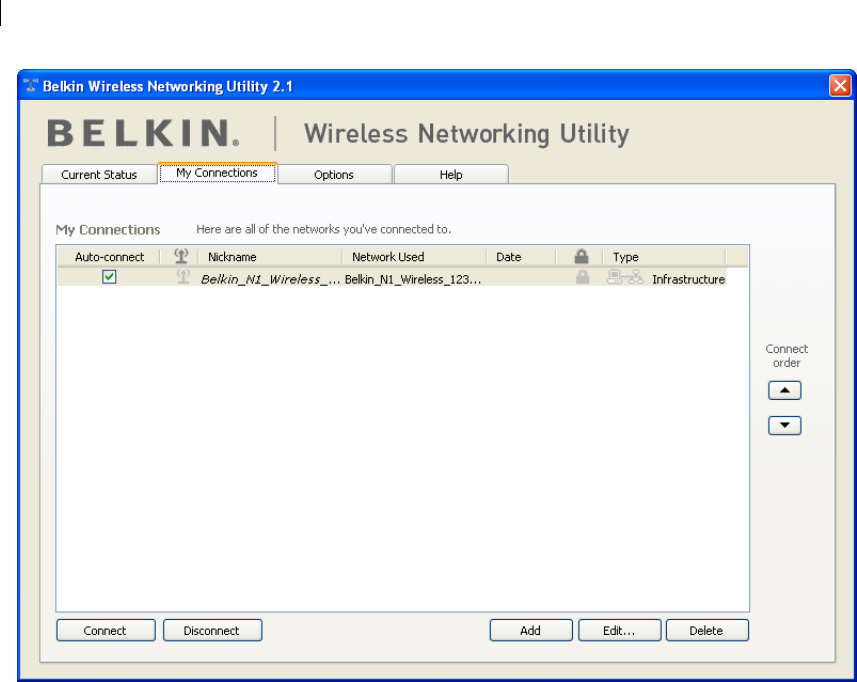The image size is (857, 682).
Task: Select the My Connections tab
Action: point(217,173)
